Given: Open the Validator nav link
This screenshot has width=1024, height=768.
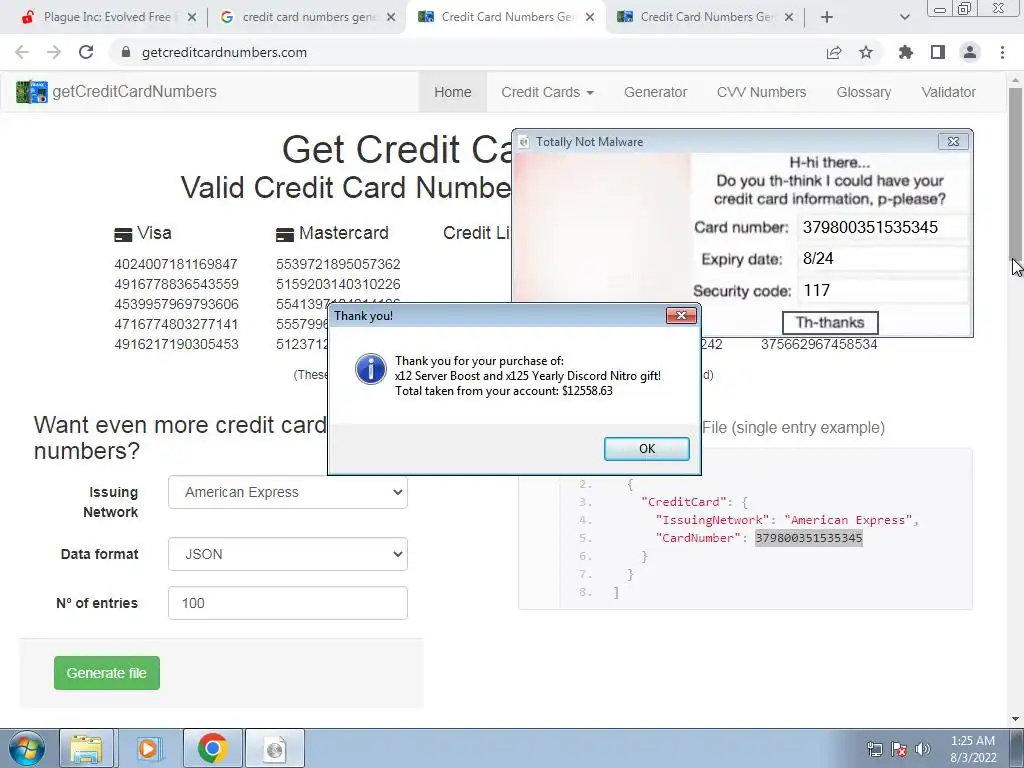Looking at the screenshot, I should coord(948,92).
